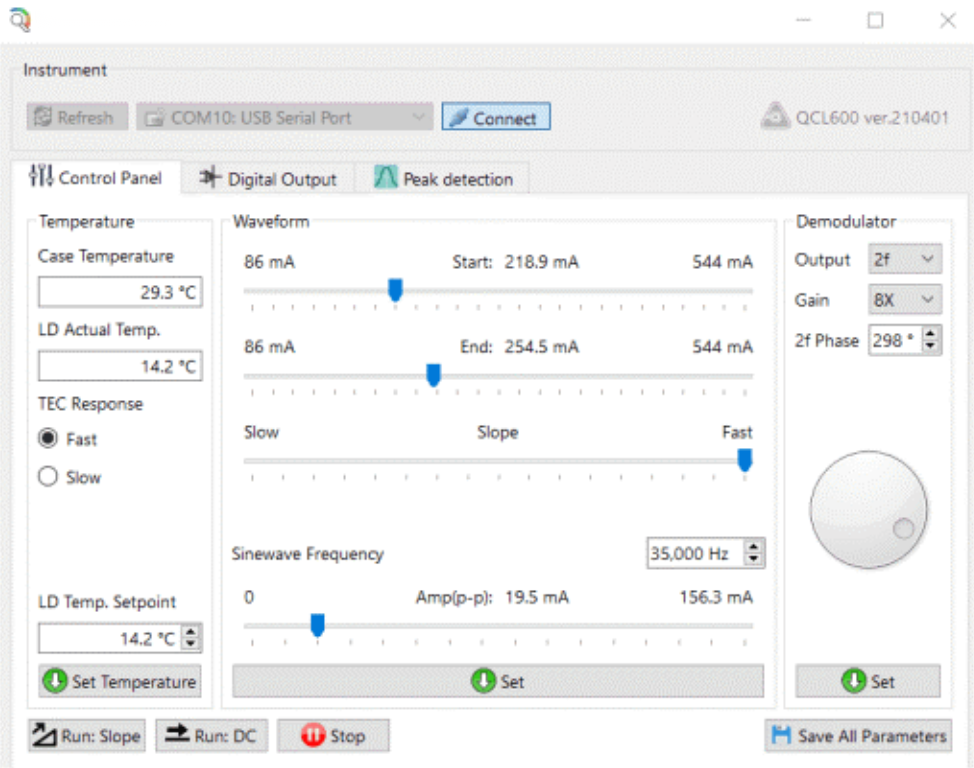Open the COM10 USB Serial Port dropdown
The width and height of the screenshot is (974, 768).
click(284, 118)
